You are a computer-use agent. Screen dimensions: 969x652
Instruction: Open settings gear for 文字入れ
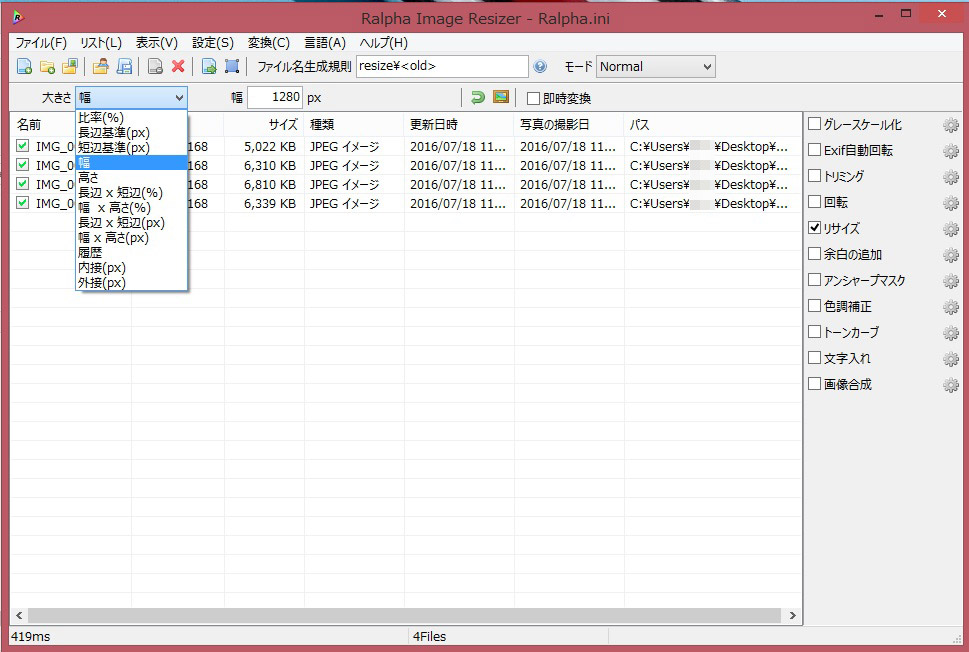coord(950,359)
